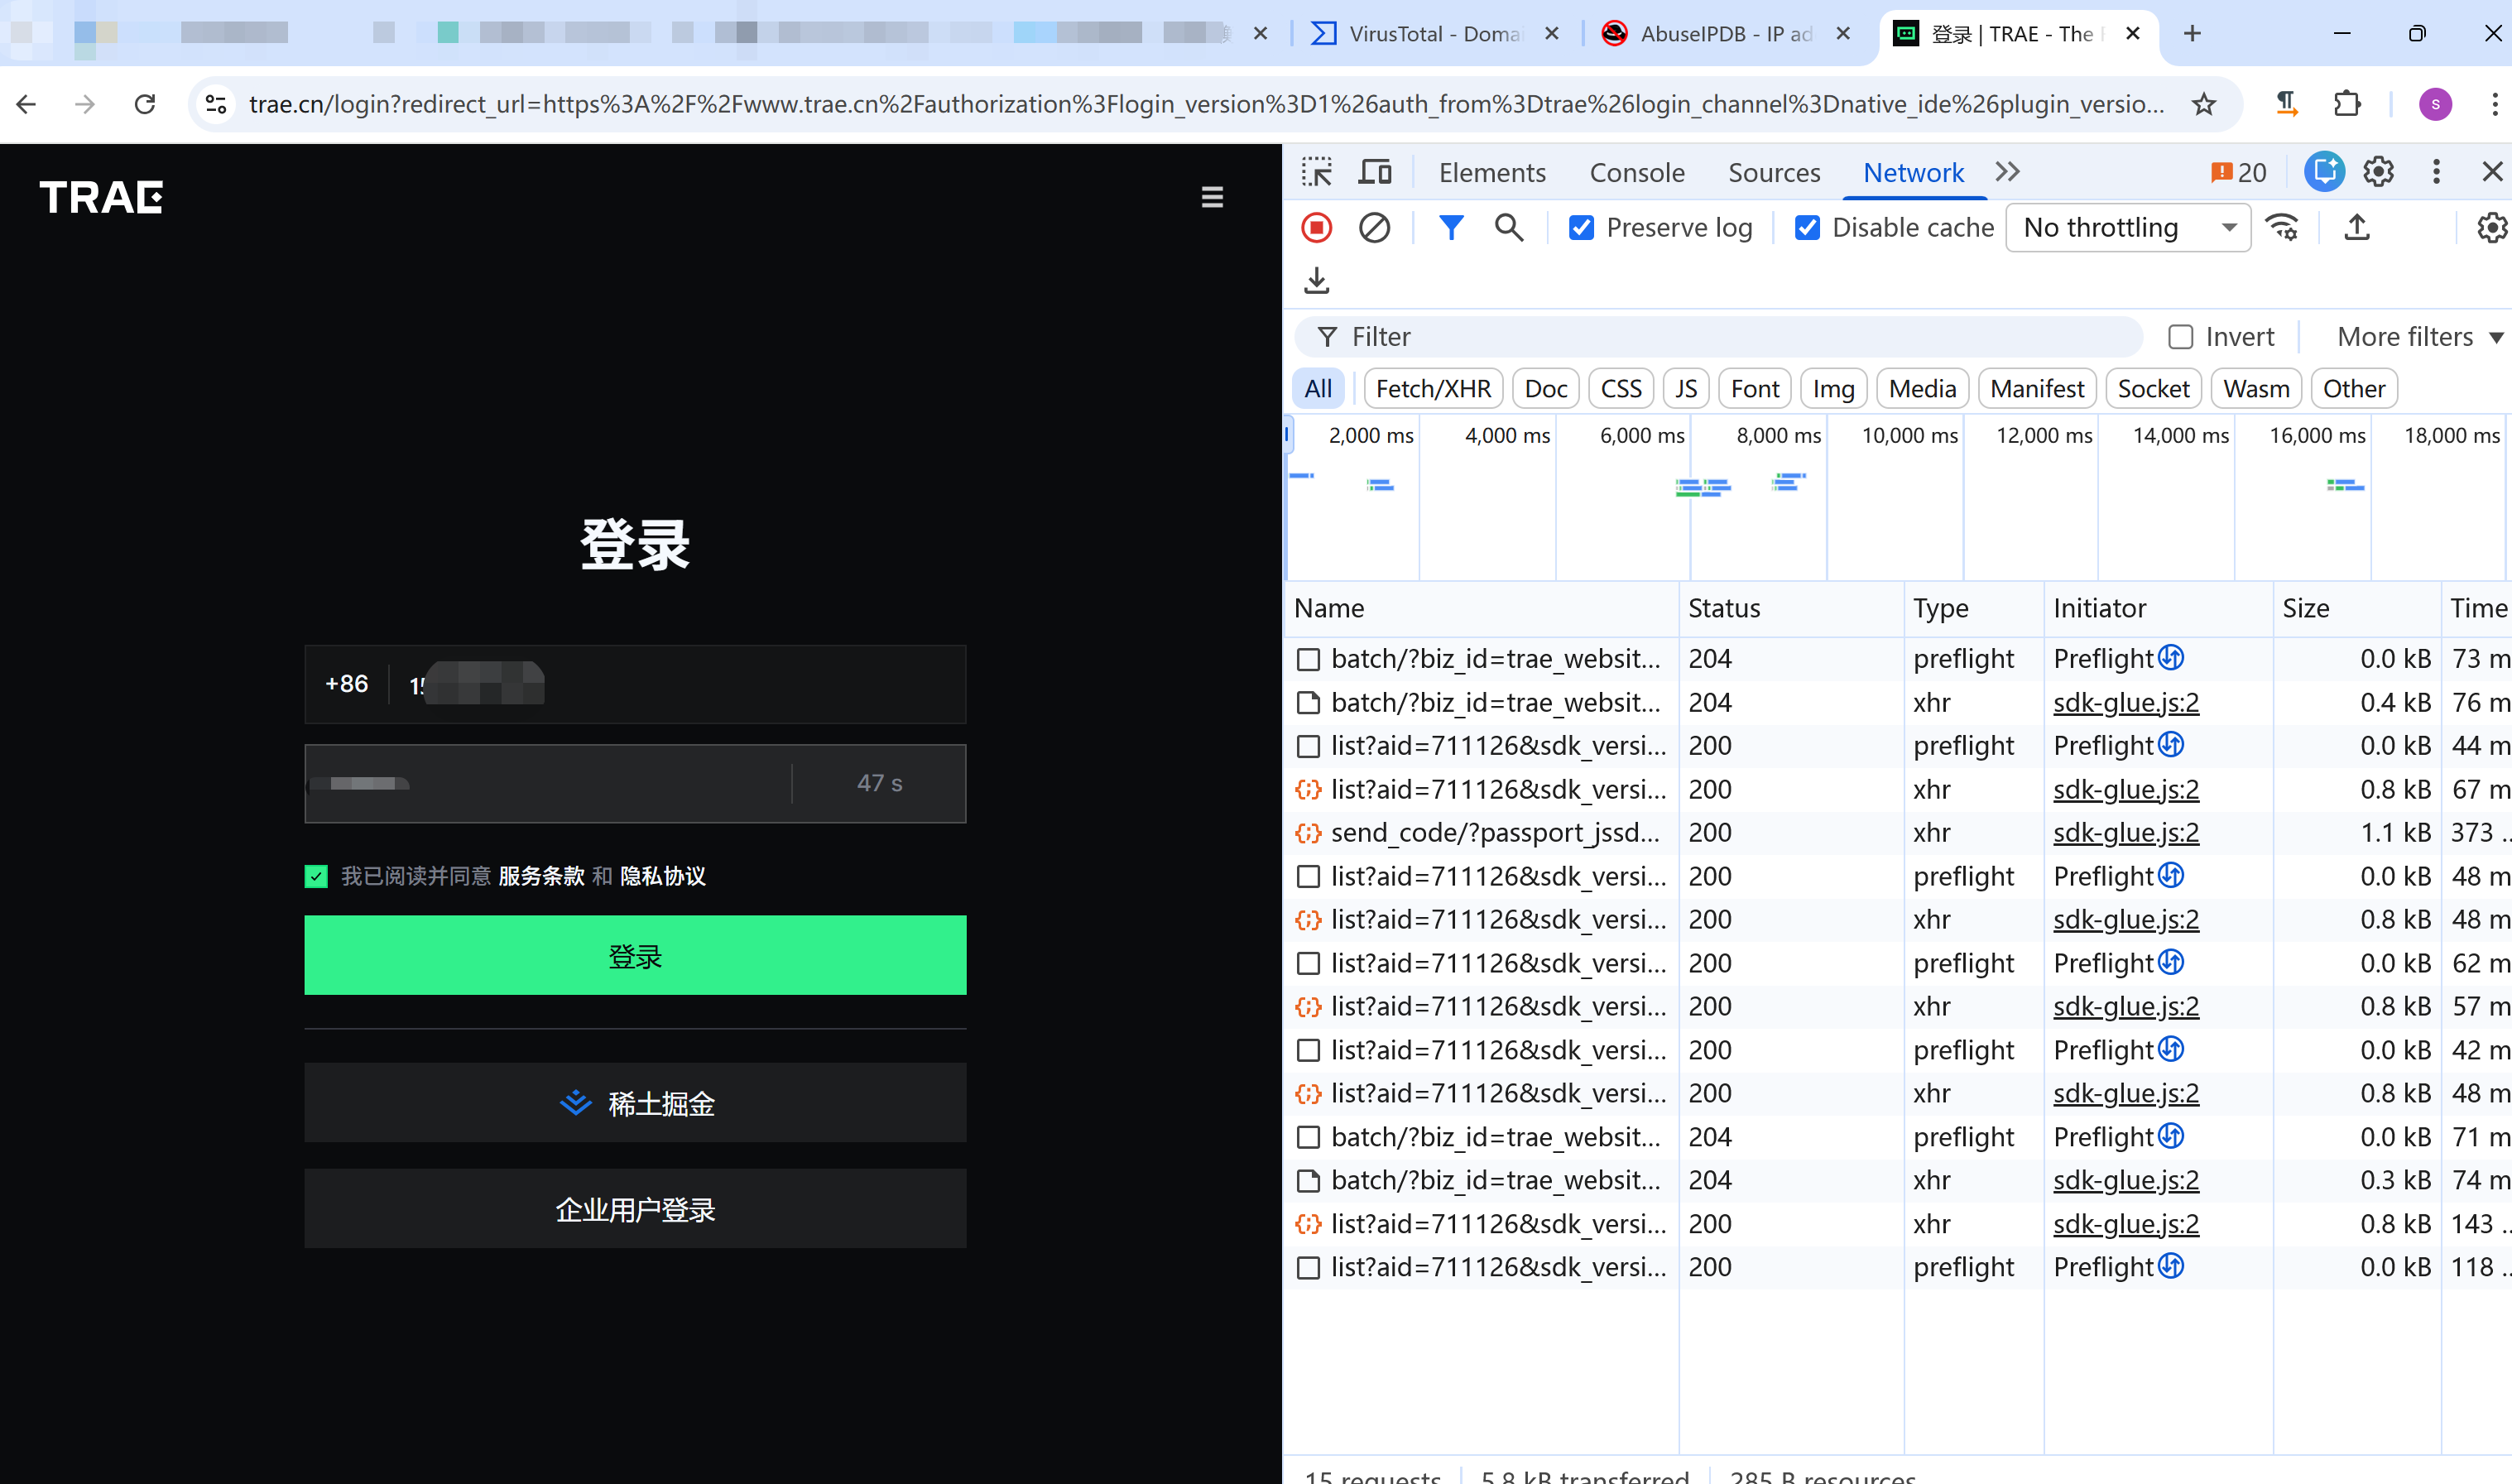
Task: Toggle the network filter funnel icon
Action: (1450, 228)
